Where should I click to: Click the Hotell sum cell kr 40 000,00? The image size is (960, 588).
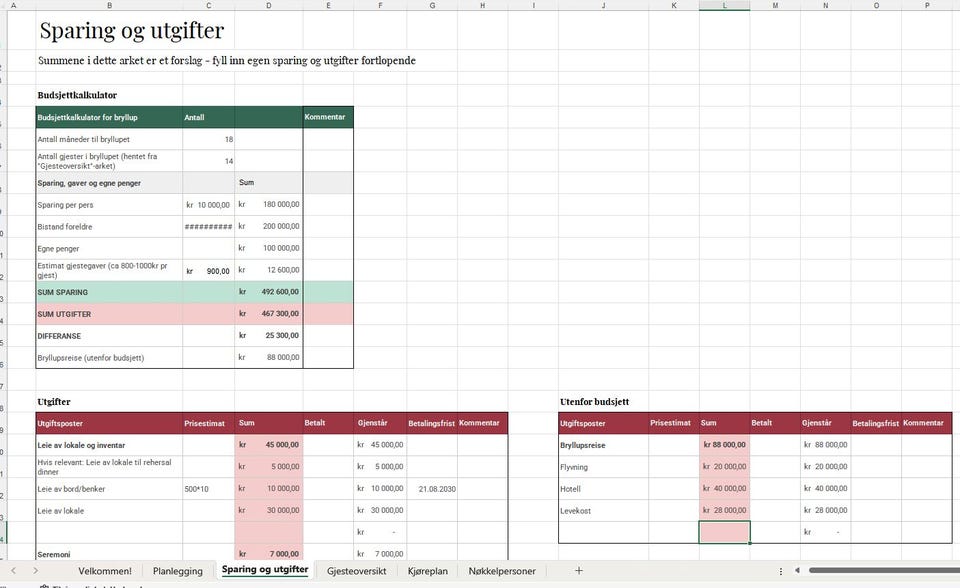tap(724, 489)
